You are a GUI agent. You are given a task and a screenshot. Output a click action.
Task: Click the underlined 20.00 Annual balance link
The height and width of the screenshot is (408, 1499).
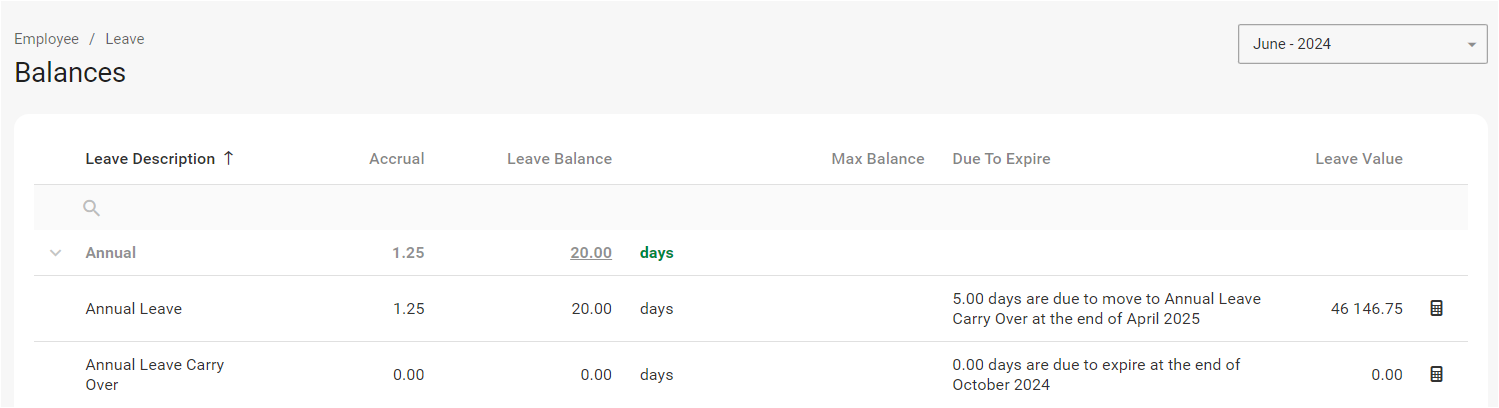(591, 253)
